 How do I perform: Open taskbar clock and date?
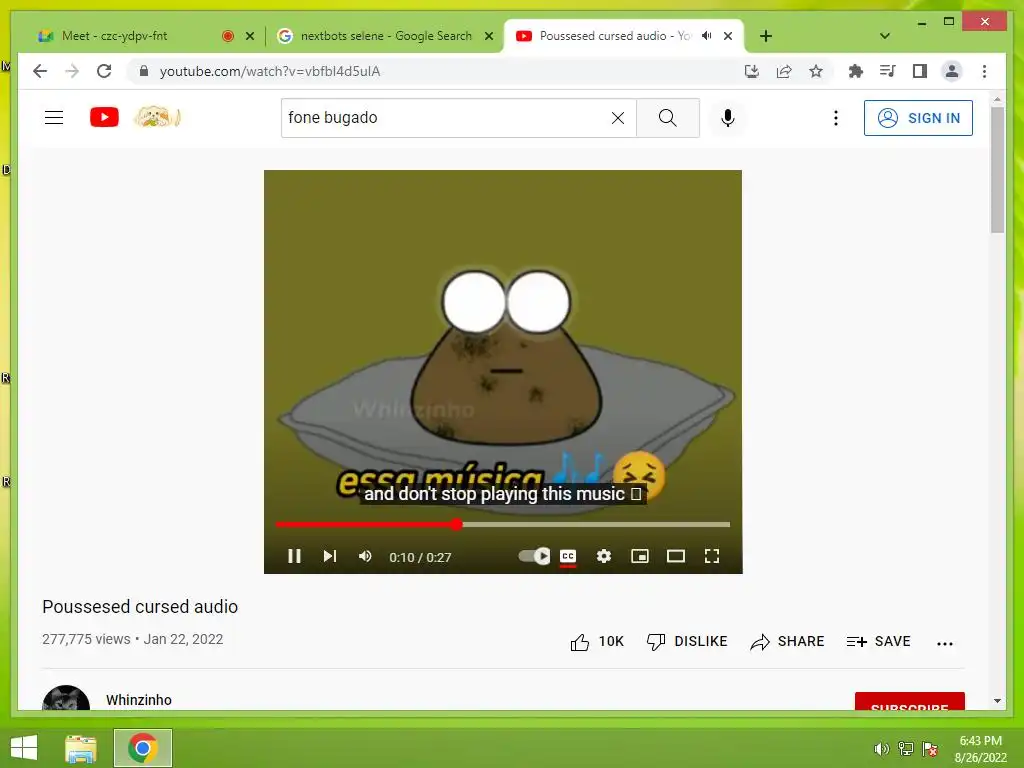coord(980,749)
